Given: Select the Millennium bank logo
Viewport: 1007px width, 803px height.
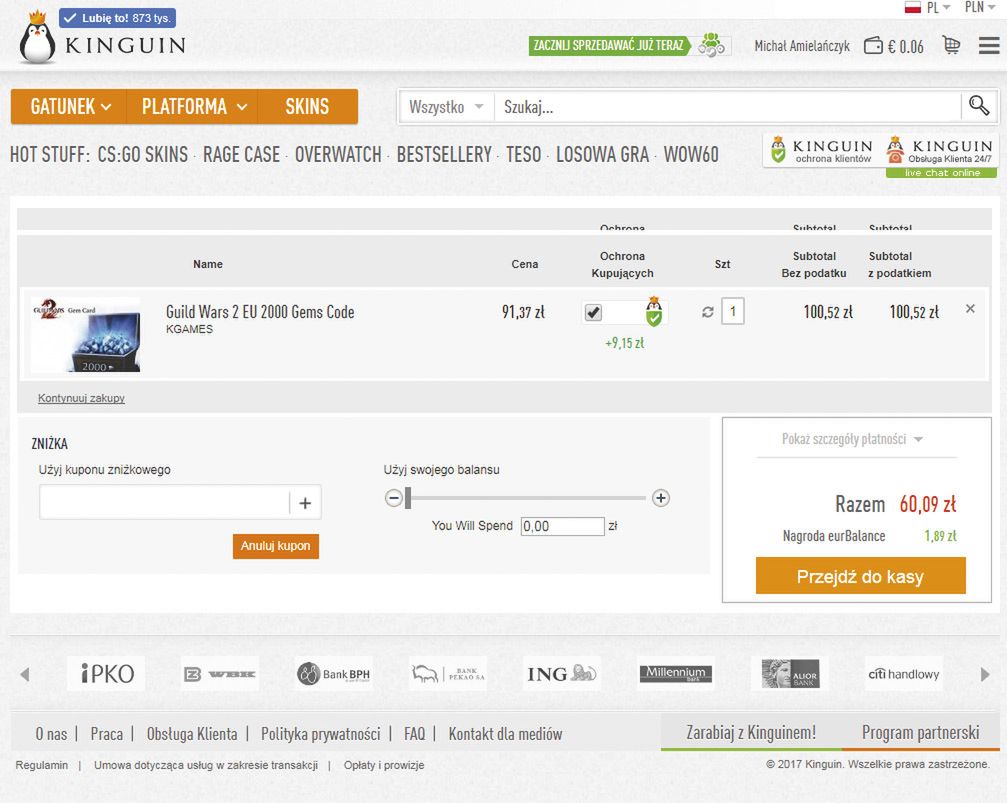Looking at the screenshot, I should [x=676, y=674].
